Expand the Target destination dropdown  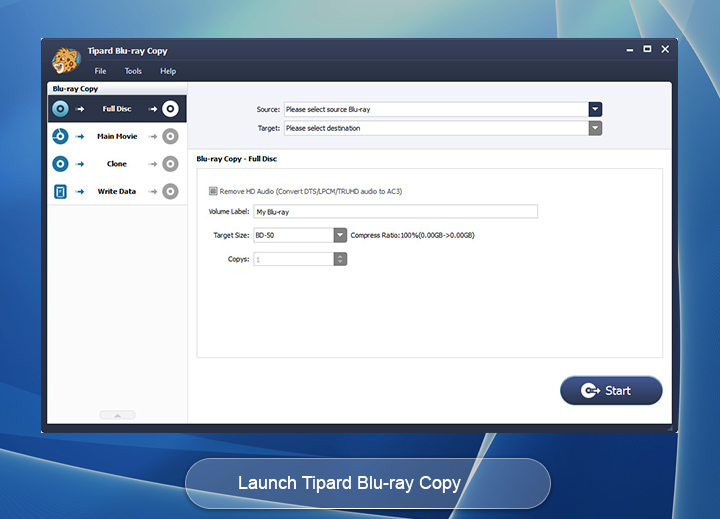[x=595, y=128]
